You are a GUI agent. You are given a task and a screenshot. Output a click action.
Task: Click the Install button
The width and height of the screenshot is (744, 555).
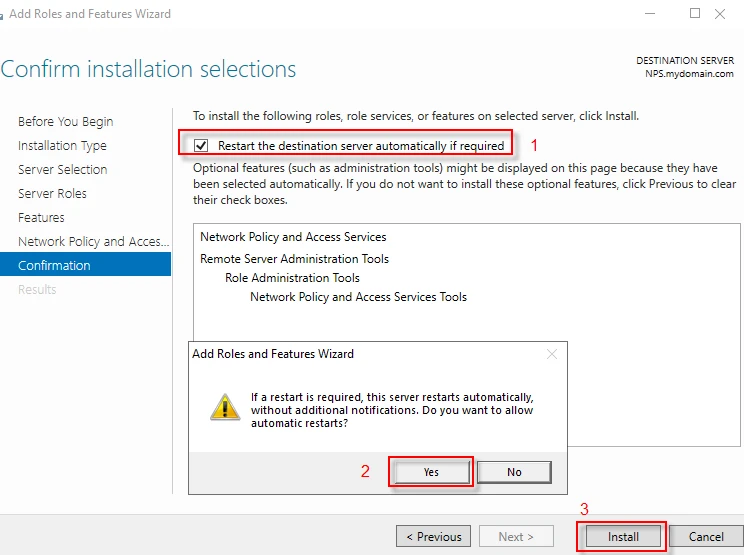pyautogui.click(x=623, y=537)
